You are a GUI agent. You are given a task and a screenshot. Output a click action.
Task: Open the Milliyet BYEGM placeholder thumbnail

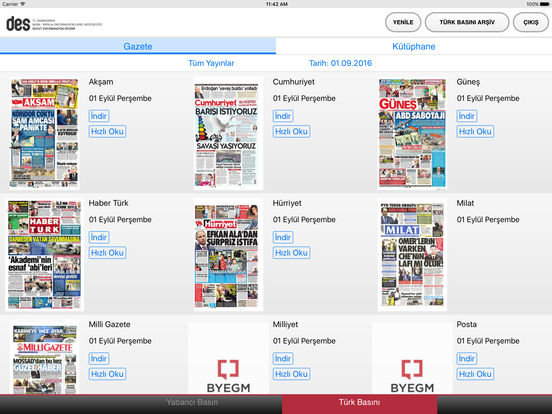click(x=228, y=358)
